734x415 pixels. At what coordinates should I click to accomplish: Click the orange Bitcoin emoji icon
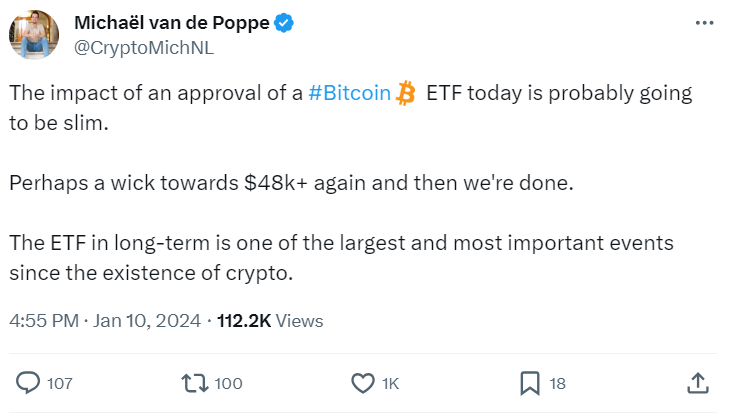pyautogui.click(x=405, y=93)
